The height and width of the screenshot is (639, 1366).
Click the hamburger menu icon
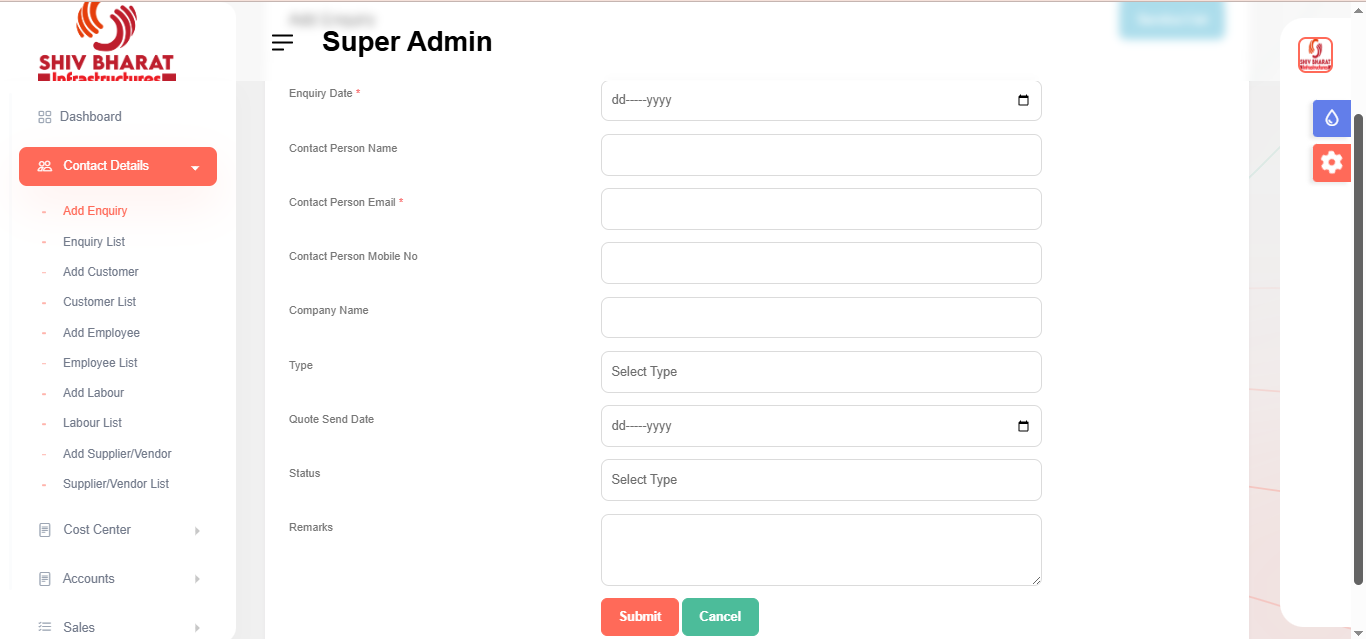[x=282, y=42]
